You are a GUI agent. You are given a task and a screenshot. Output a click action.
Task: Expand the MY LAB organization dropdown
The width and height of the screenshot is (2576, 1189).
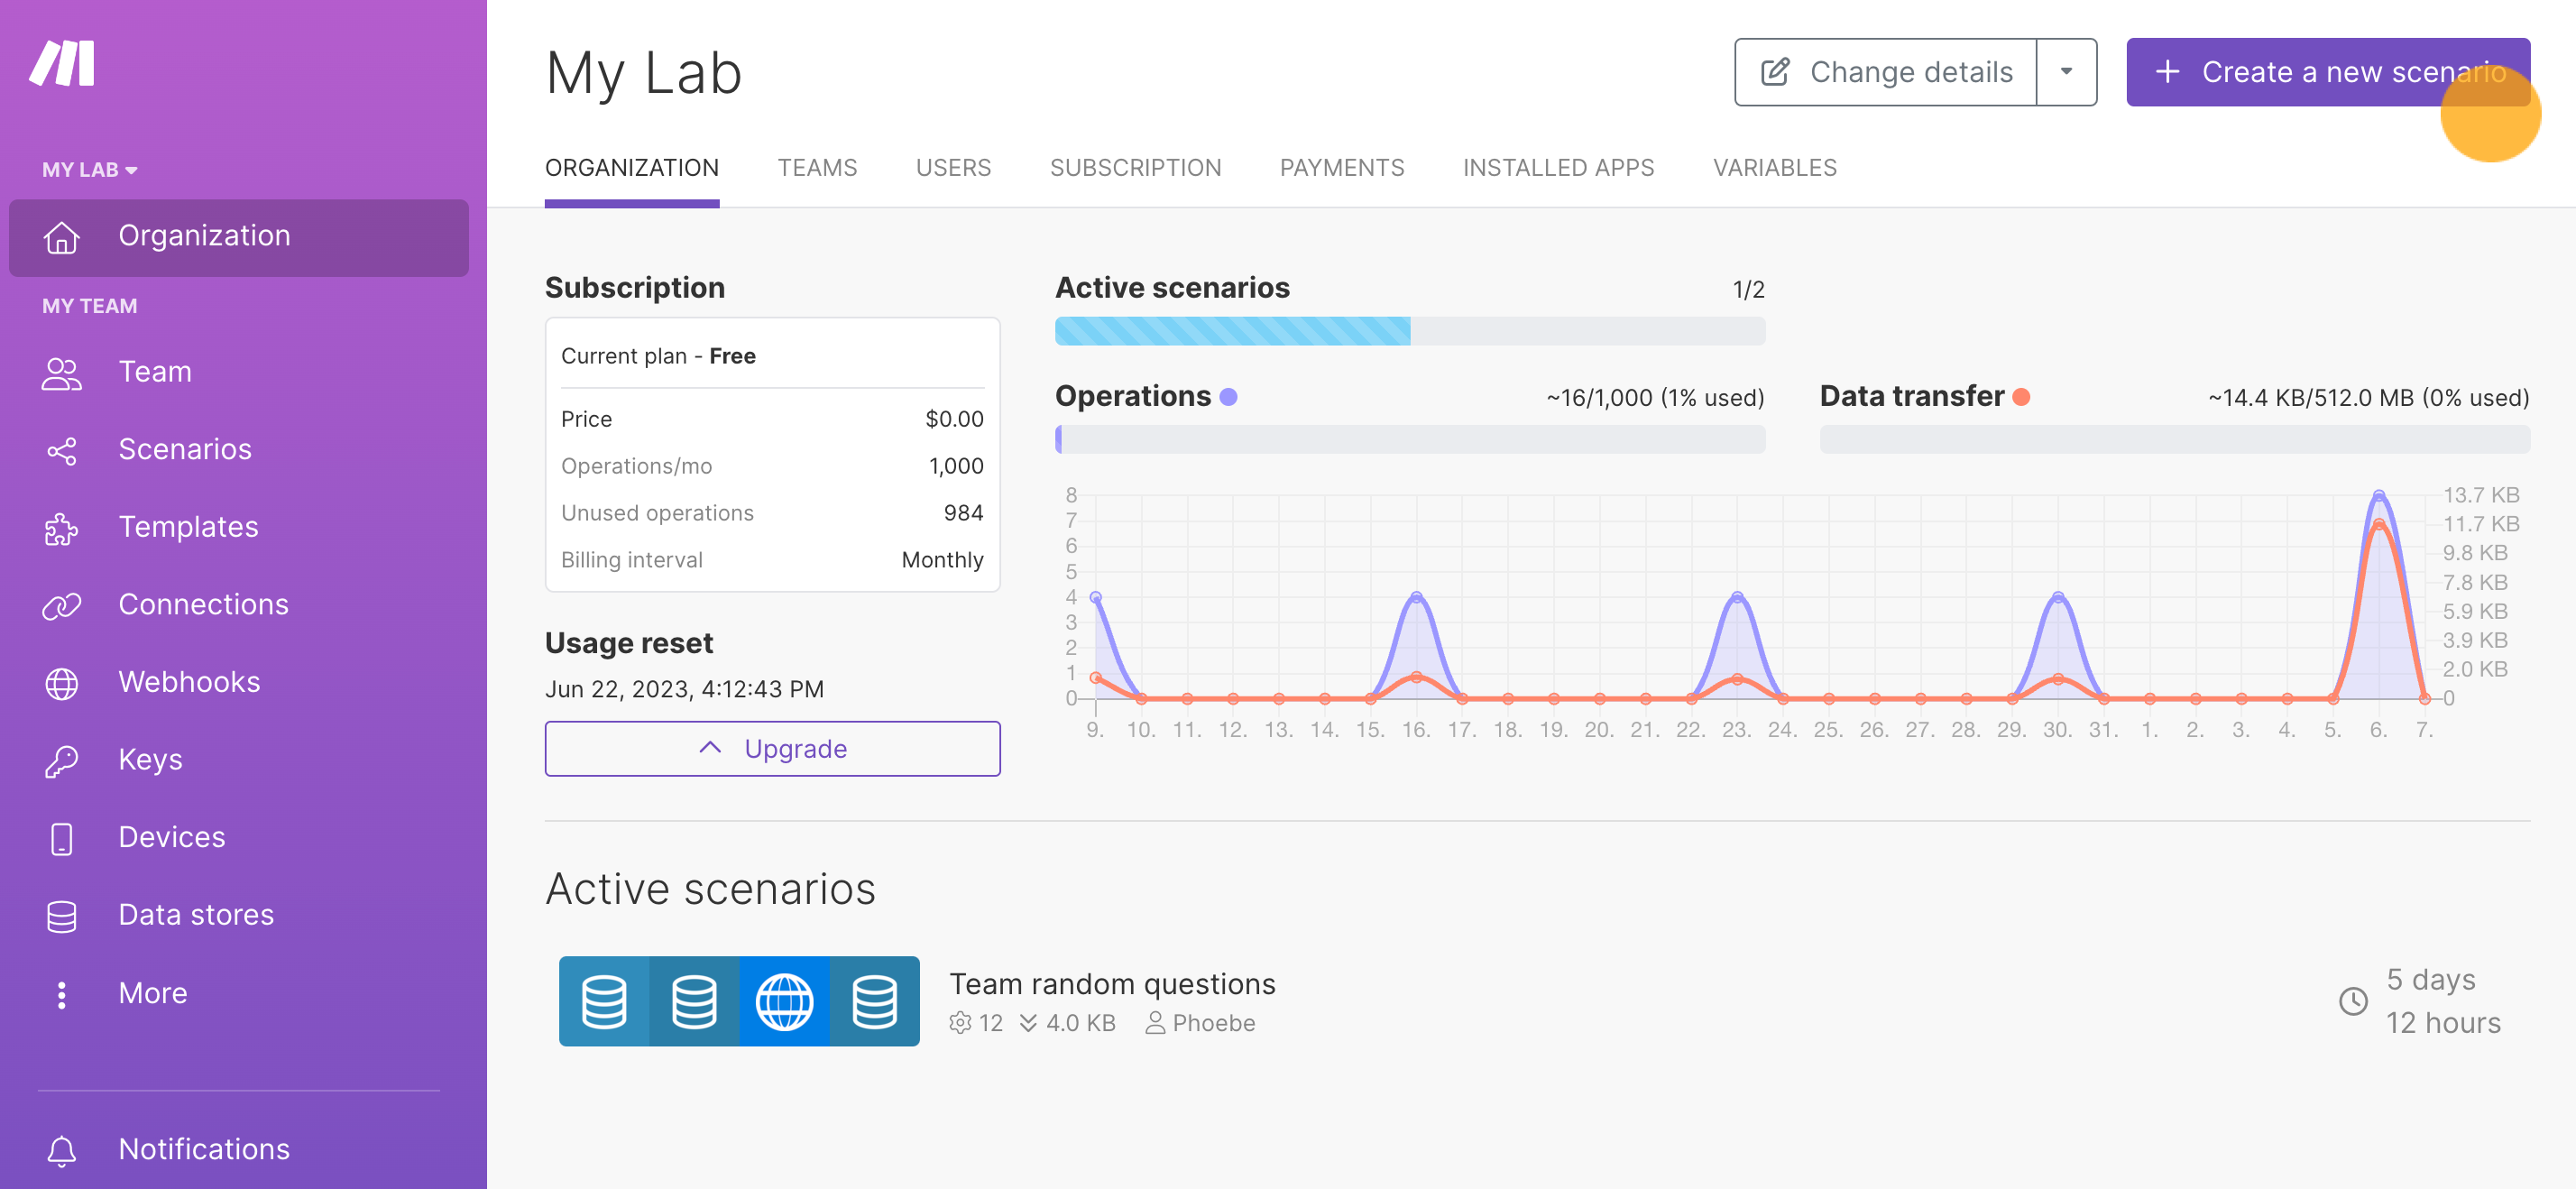click(90, 170)
